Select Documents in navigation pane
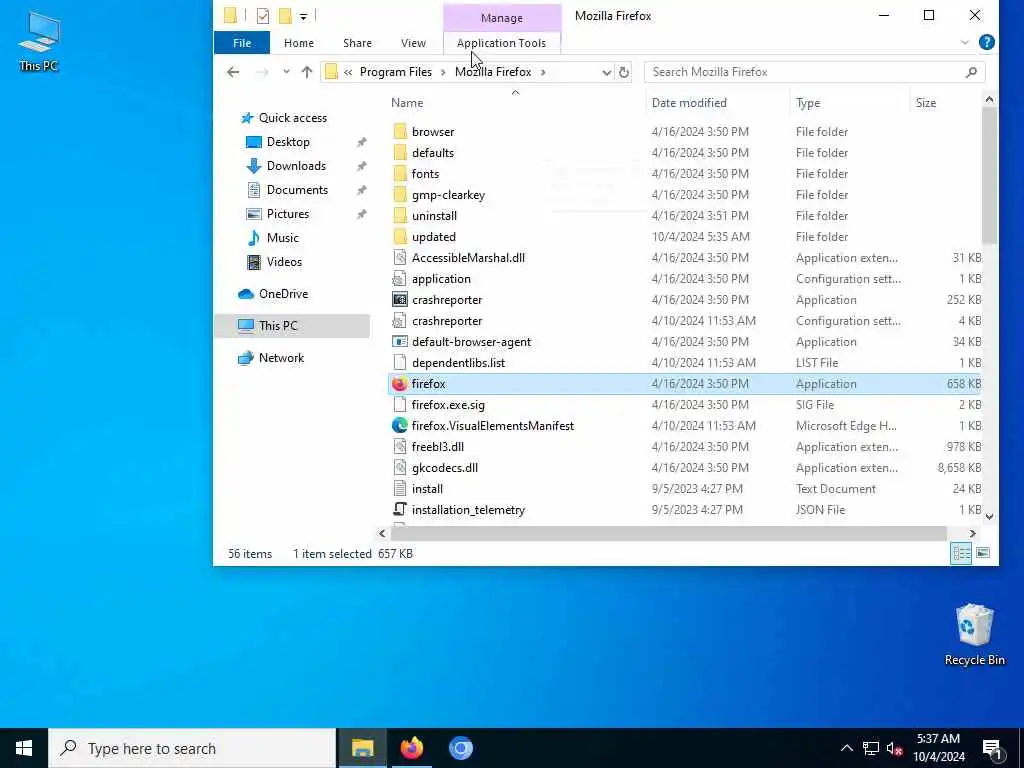The image size is (1024, 768). tap(297, 190)
